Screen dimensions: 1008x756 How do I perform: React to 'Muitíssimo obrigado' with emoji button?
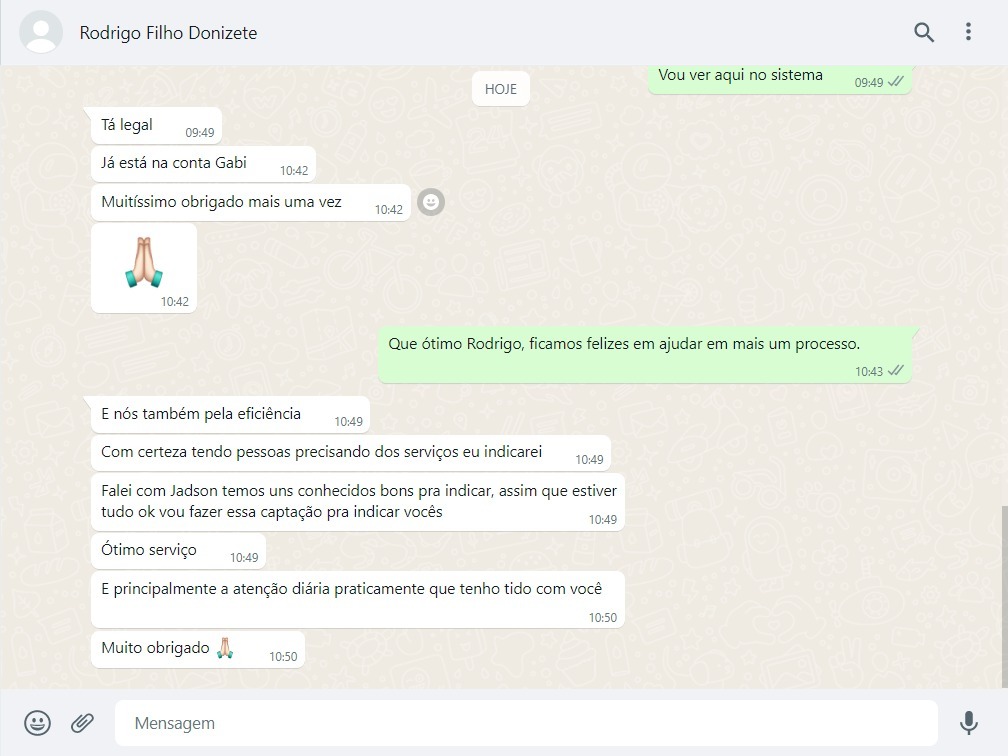(430, 202)
